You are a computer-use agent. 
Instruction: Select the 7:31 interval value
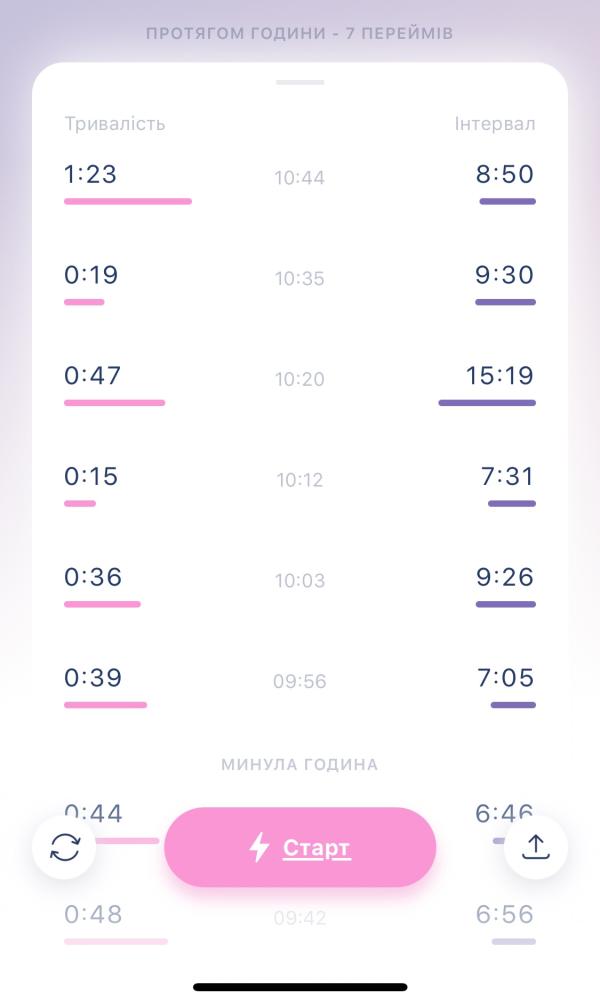[x=507, y=476]
